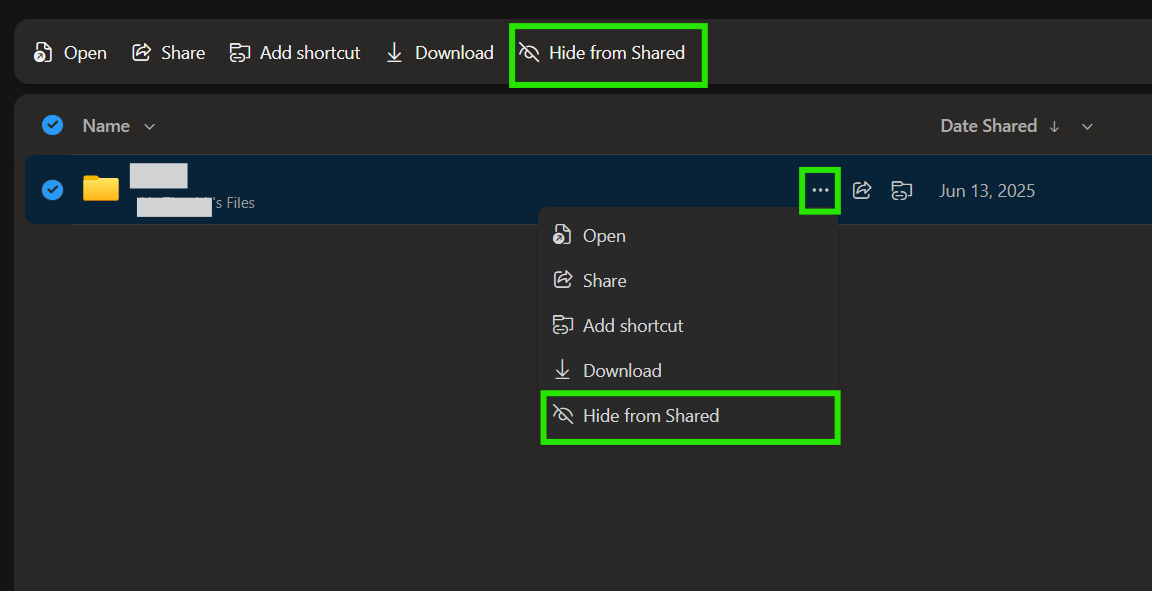
Task: Expand the Name column dropdown chevron
Action: click(x=150, y=127)
